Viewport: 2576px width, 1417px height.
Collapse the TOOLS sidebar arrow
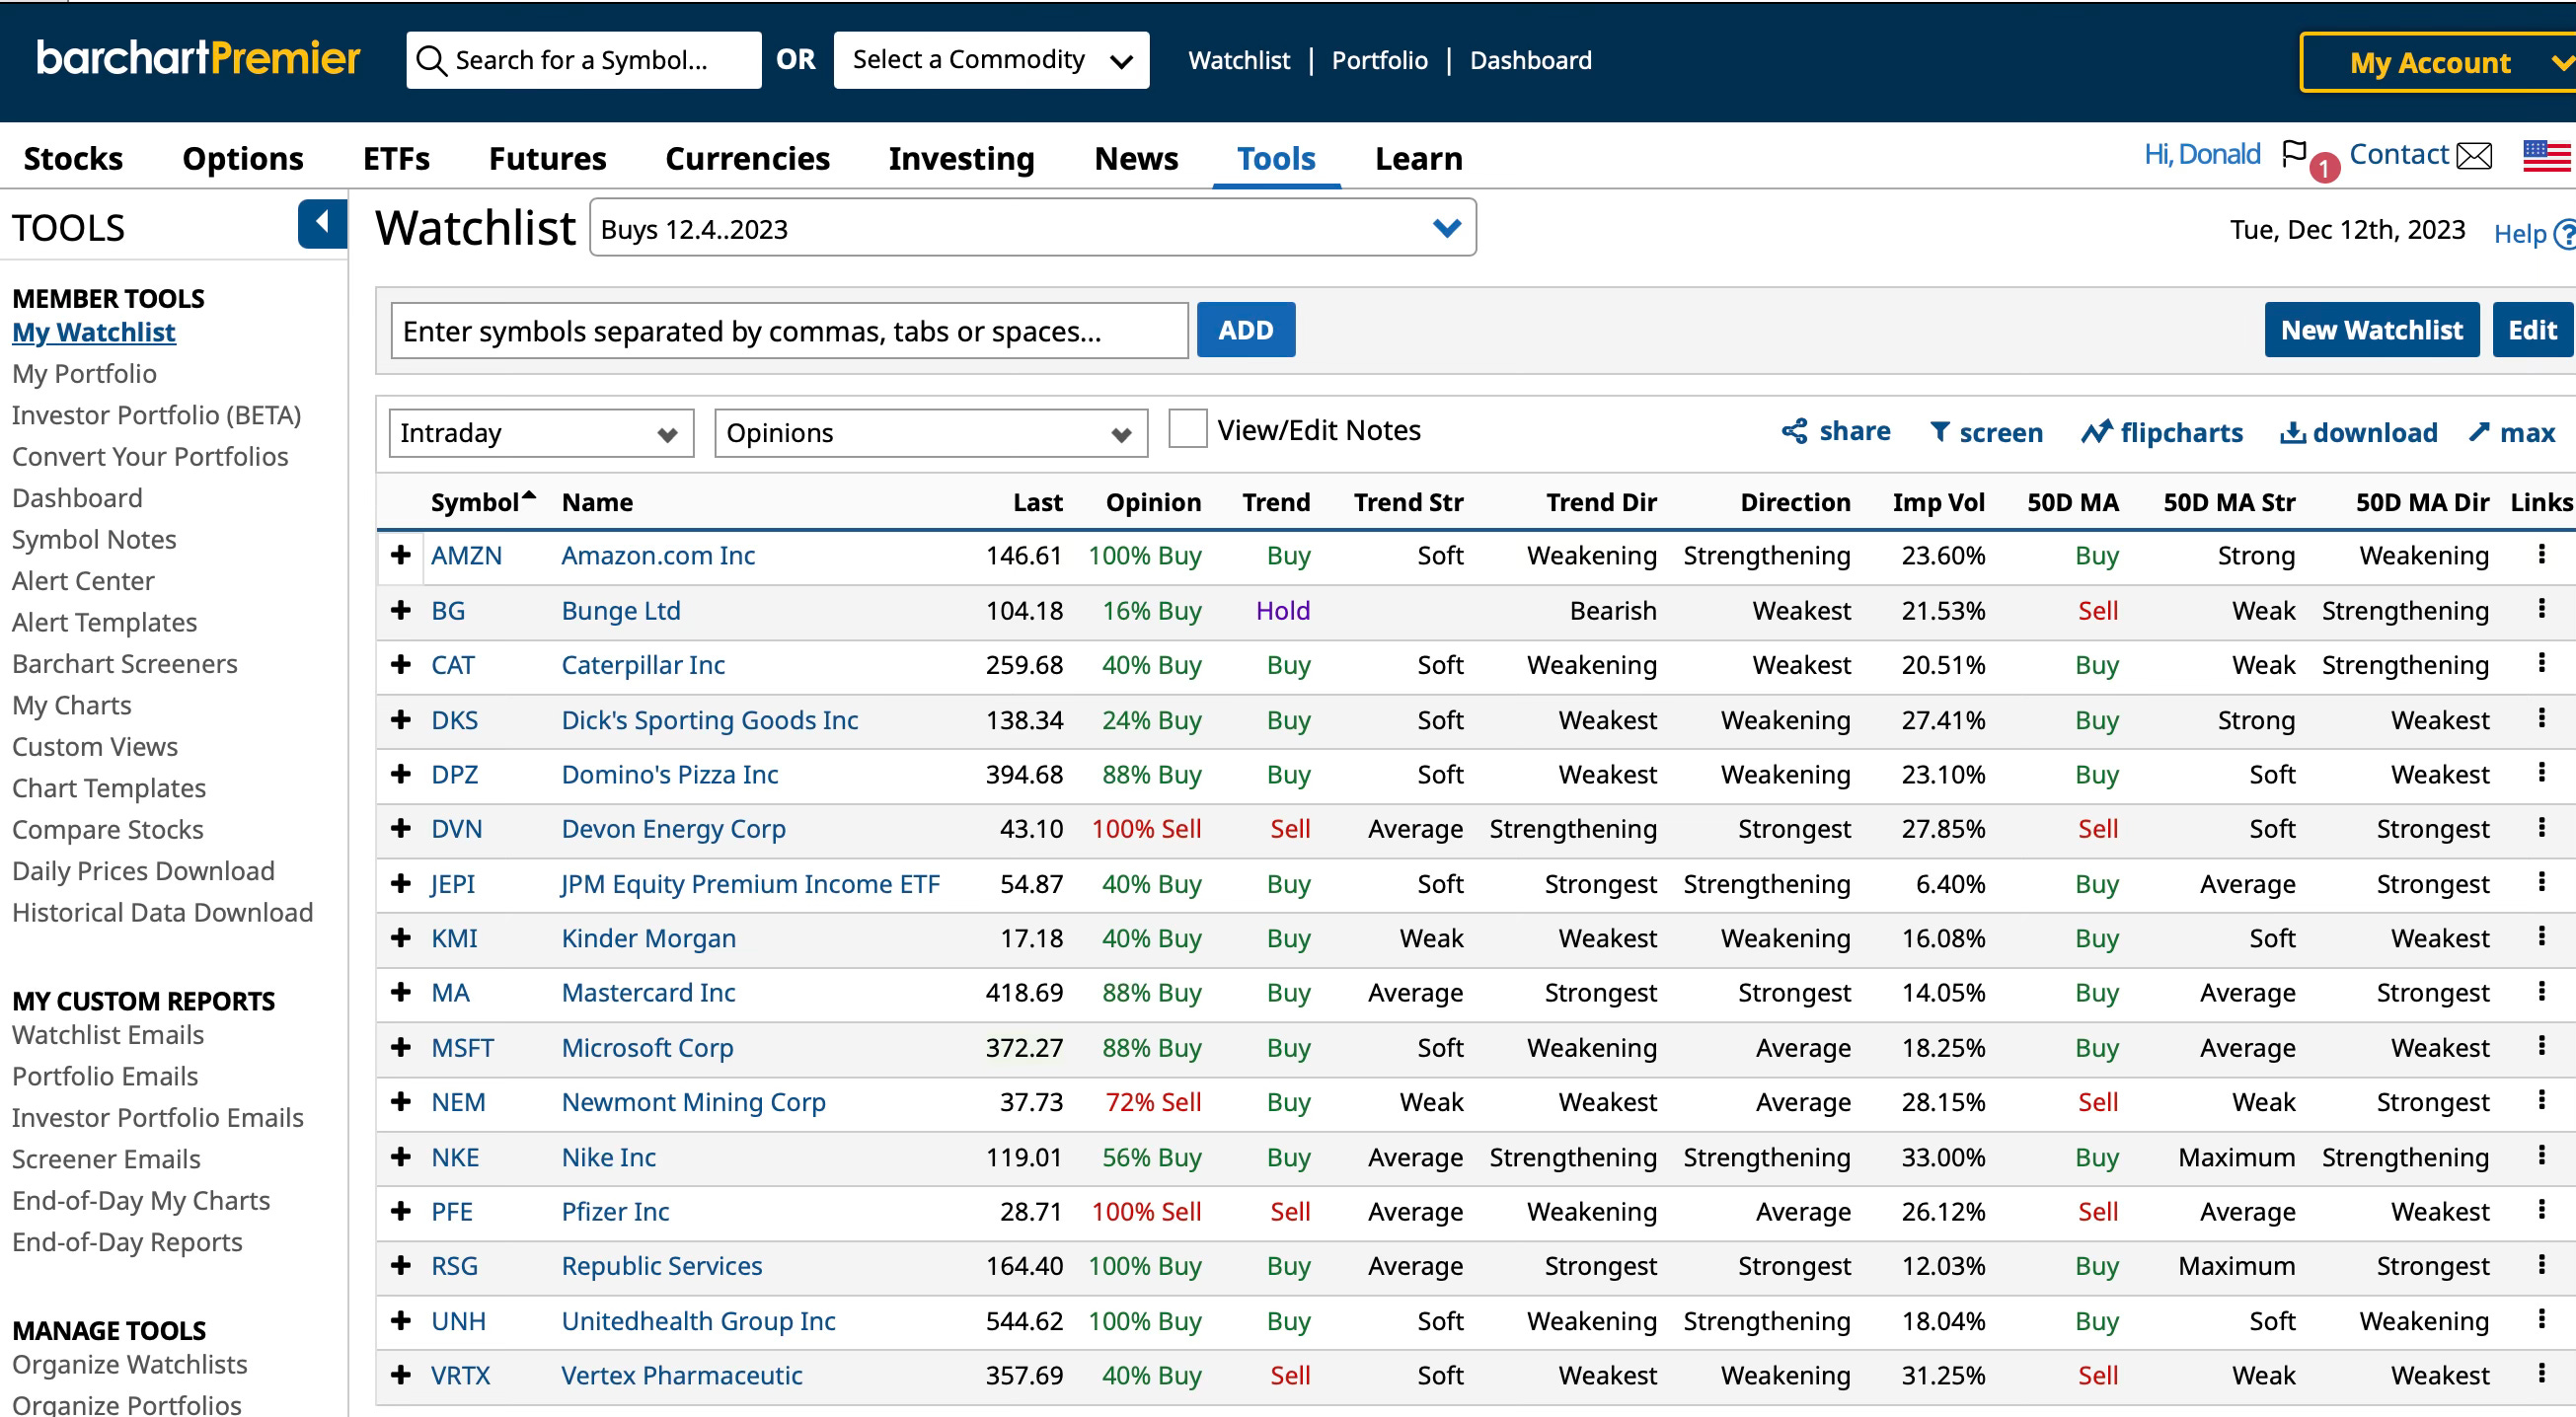[322, 223]
